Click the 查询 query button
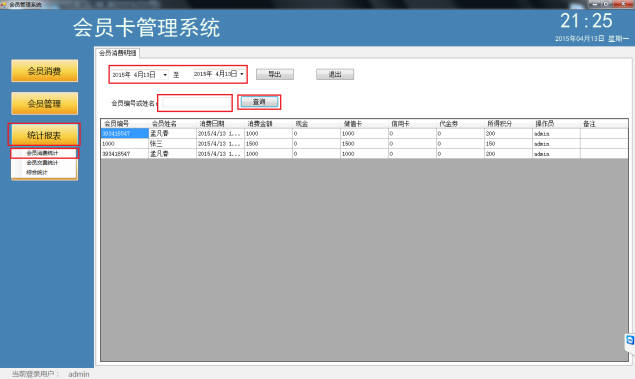This screenshot has width=635, height=379. tap(259, 102)
